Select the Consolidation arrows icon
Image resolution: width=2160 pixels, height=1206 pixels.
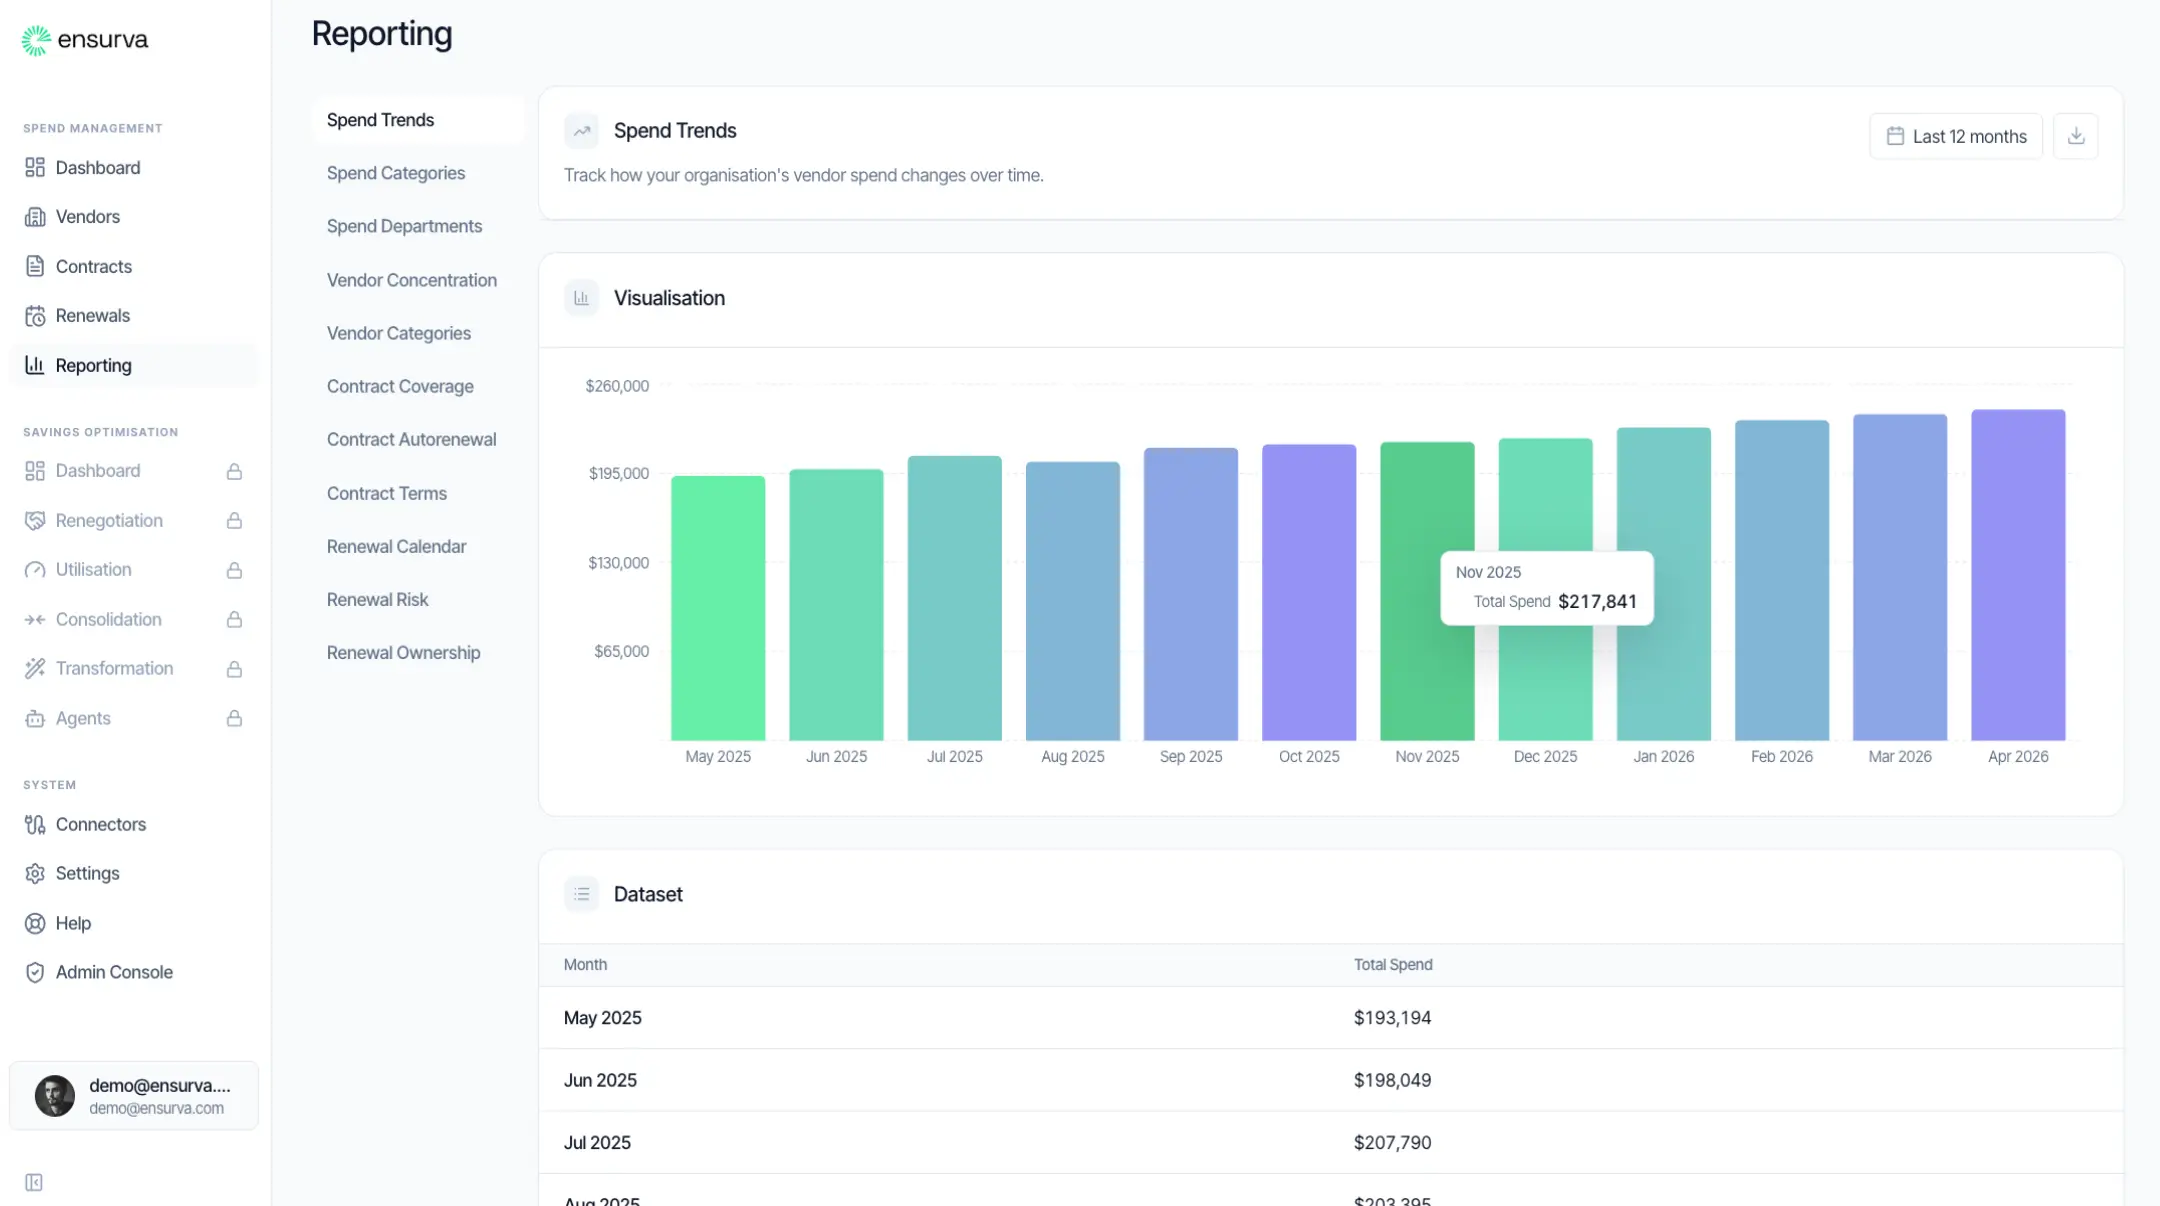tap(35, 619)
